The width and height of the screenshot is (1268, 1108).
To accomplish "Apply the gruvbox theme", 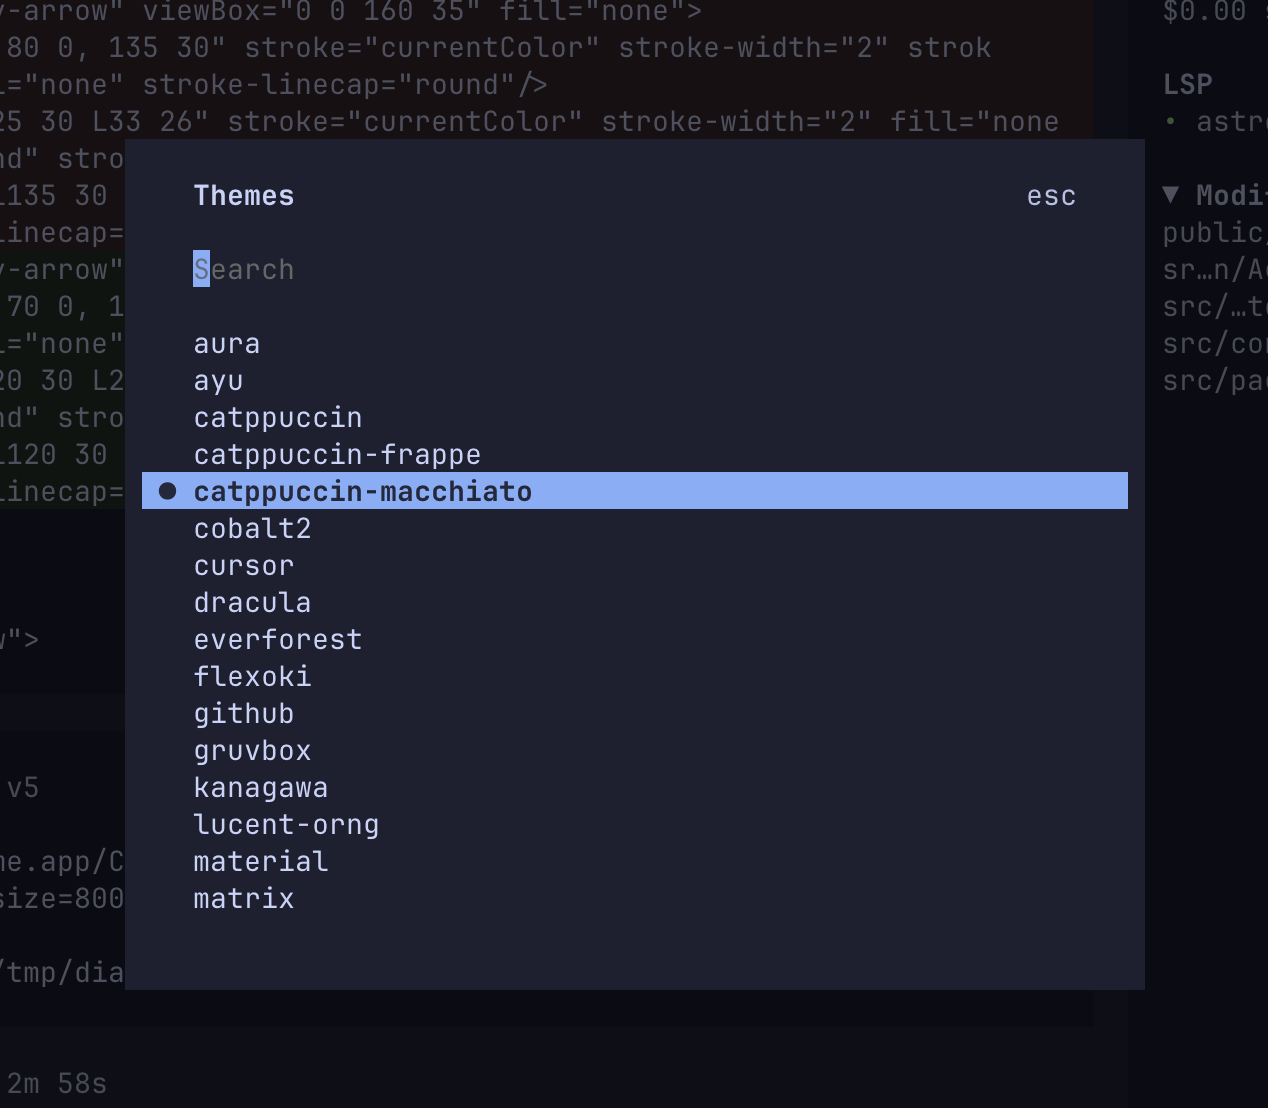I will click(253, 751).
